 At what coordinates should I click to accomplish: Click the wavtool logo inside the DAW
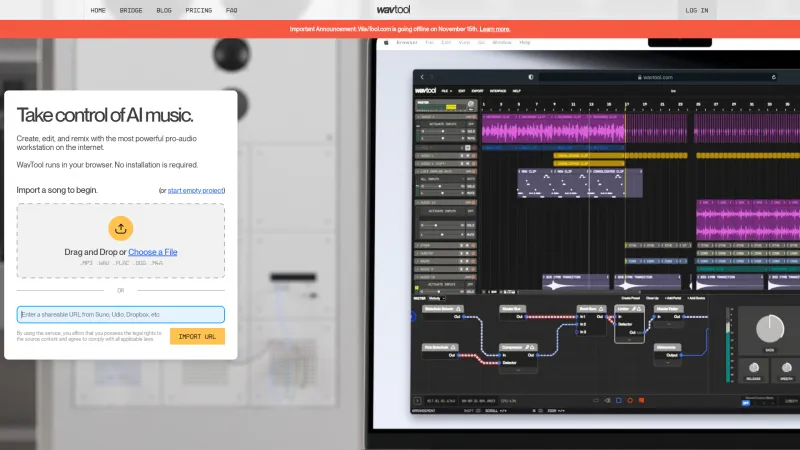(x=426, y=90)
